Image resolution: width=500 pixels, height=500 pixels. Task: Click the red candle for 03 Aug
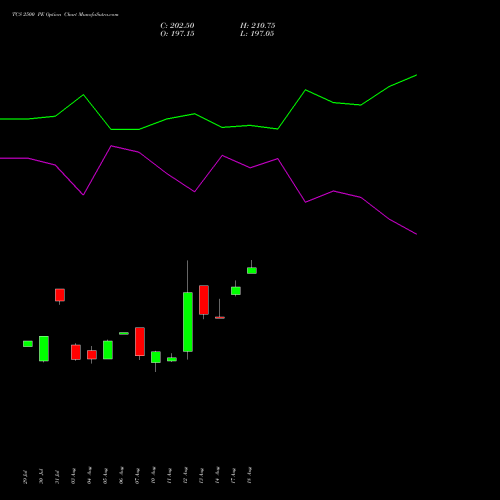[x=76, y=352]
